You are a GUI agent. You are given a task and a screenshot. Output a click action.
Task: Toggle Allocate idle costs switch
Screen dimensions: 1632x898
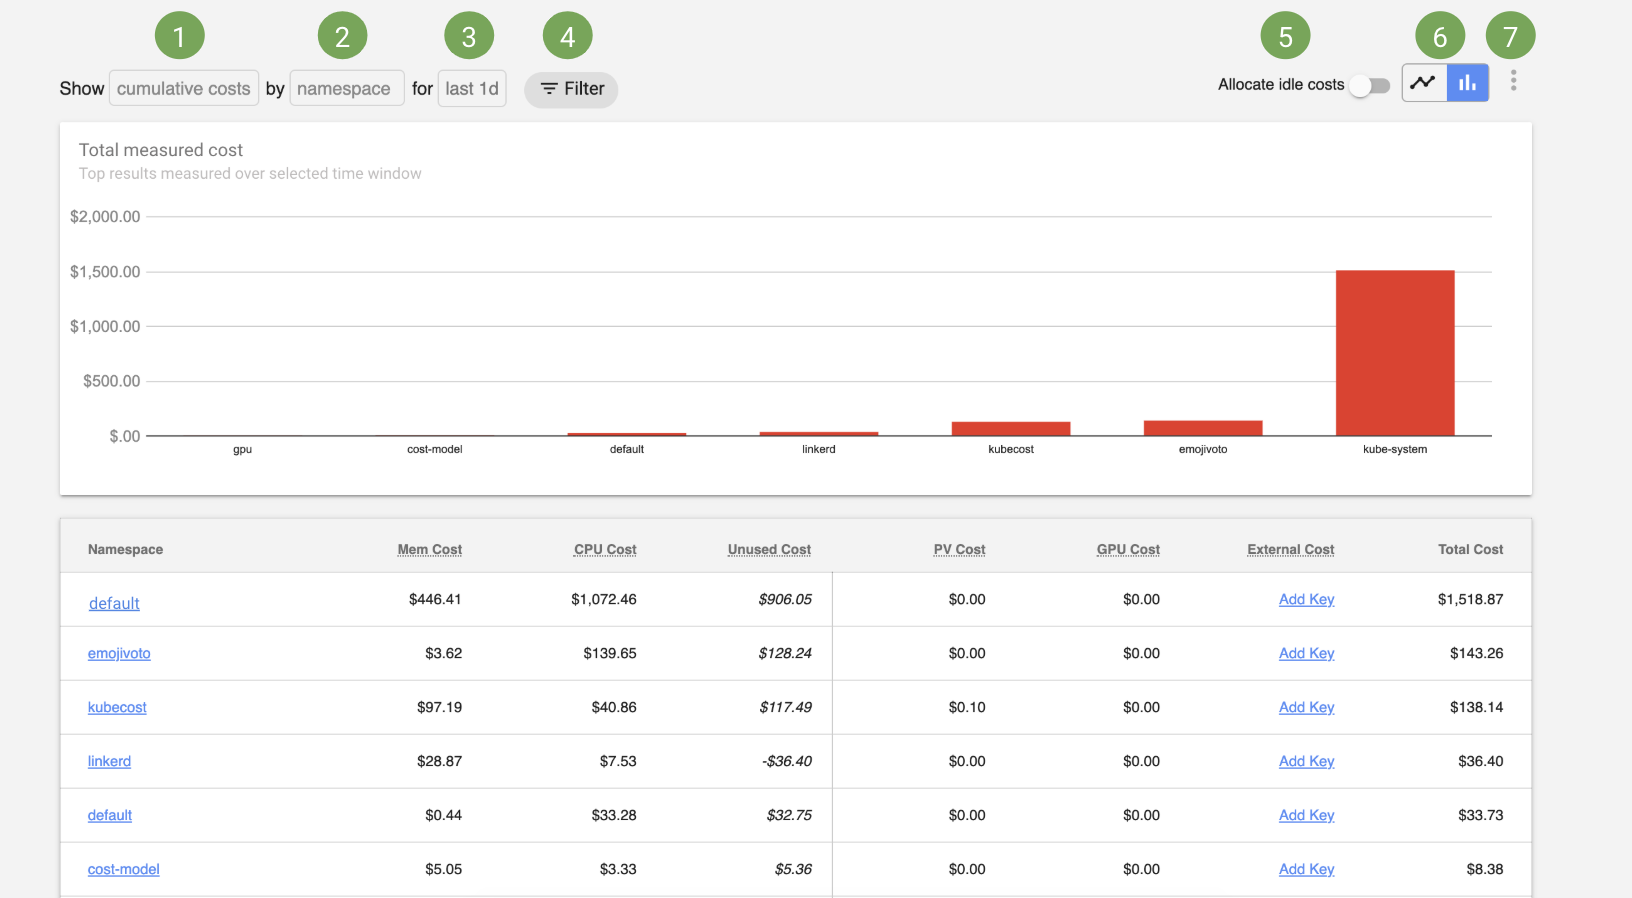[x=1369, y=86]
